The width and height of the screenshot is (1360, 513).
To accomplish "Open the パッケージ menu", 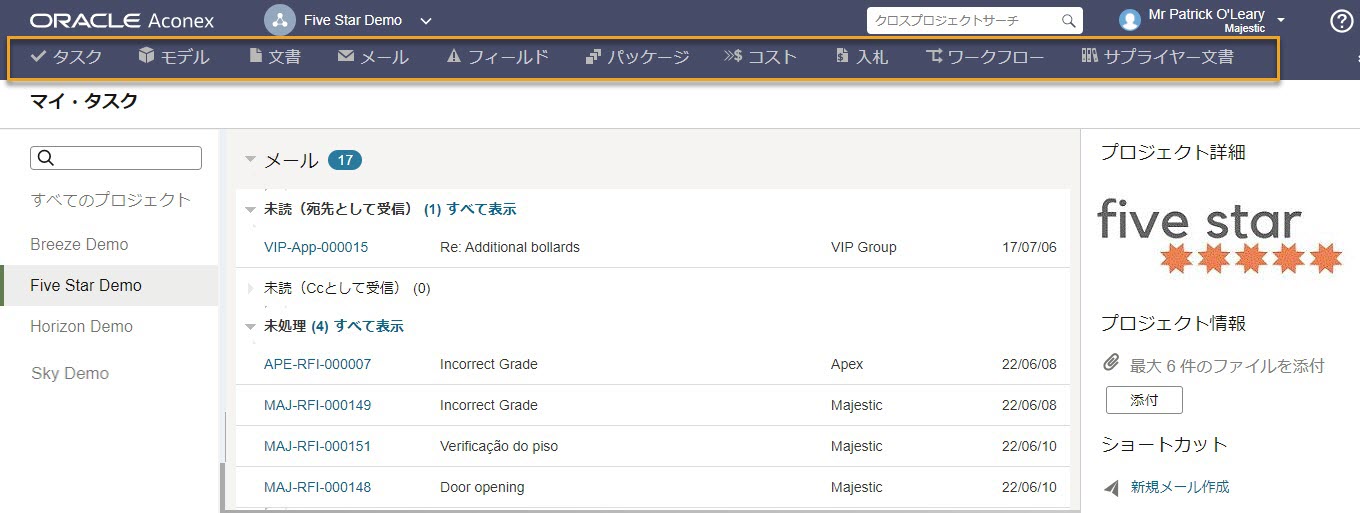I will coord(637,57).
